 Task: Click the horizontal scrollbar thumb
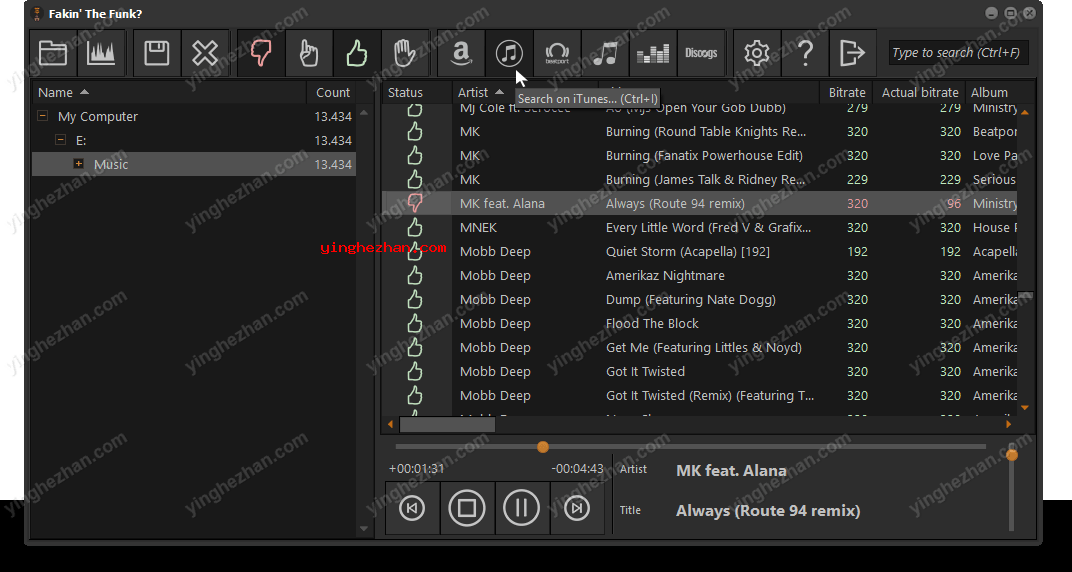click(x=447, y=424)
